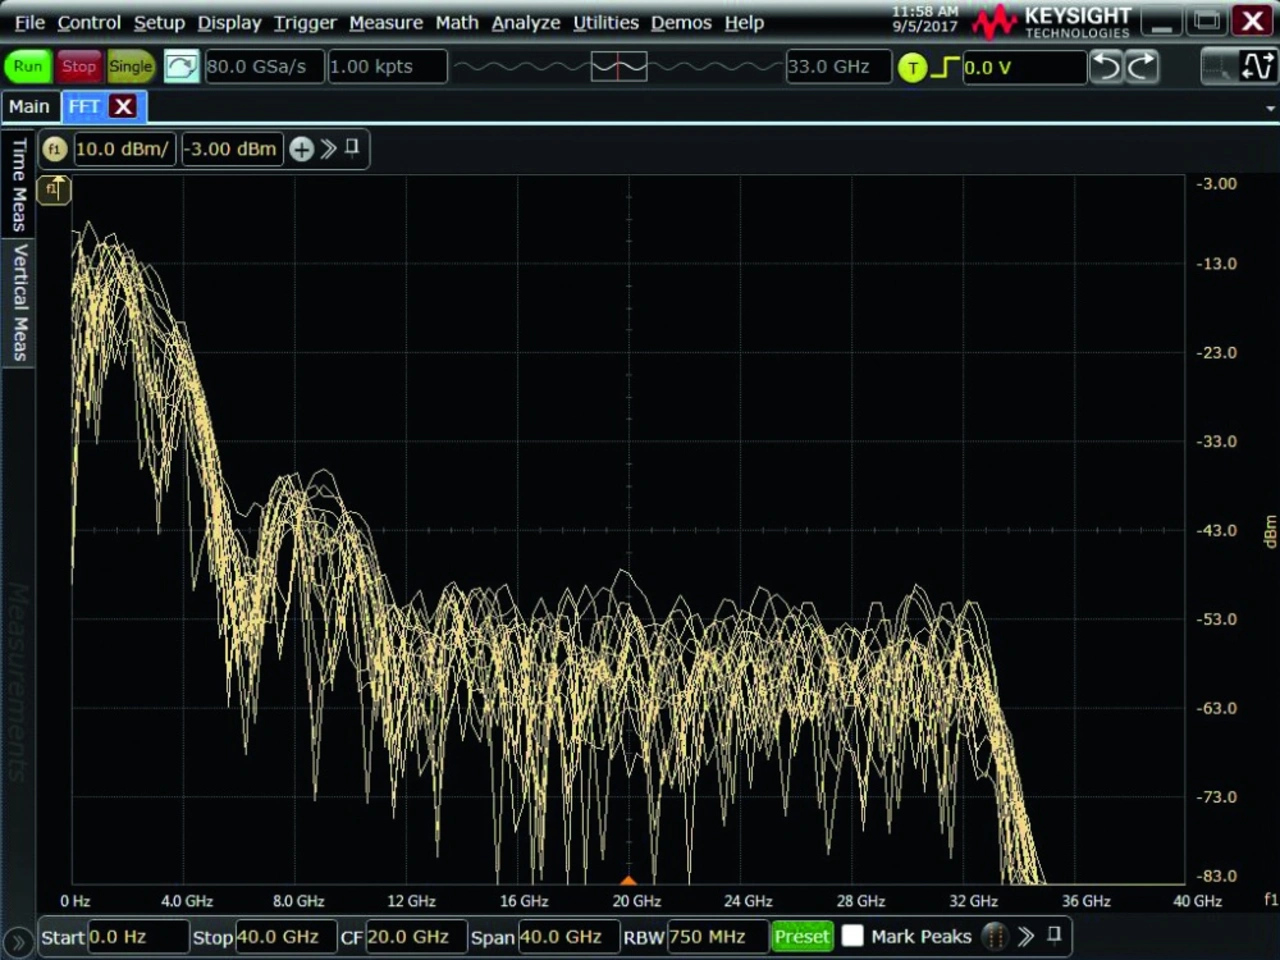Click the Single acquisition button
Viewport: 1280px width, 960px height.
click(131, 66)
